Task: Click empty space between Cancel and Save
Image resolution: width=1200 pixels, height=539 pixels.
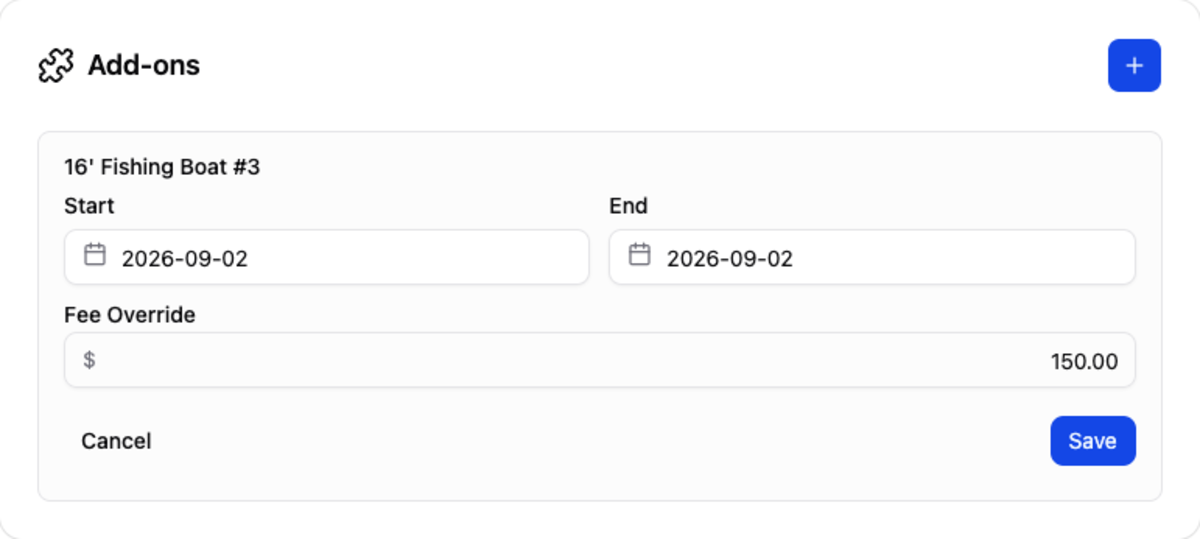Action: tap(600, 441)
